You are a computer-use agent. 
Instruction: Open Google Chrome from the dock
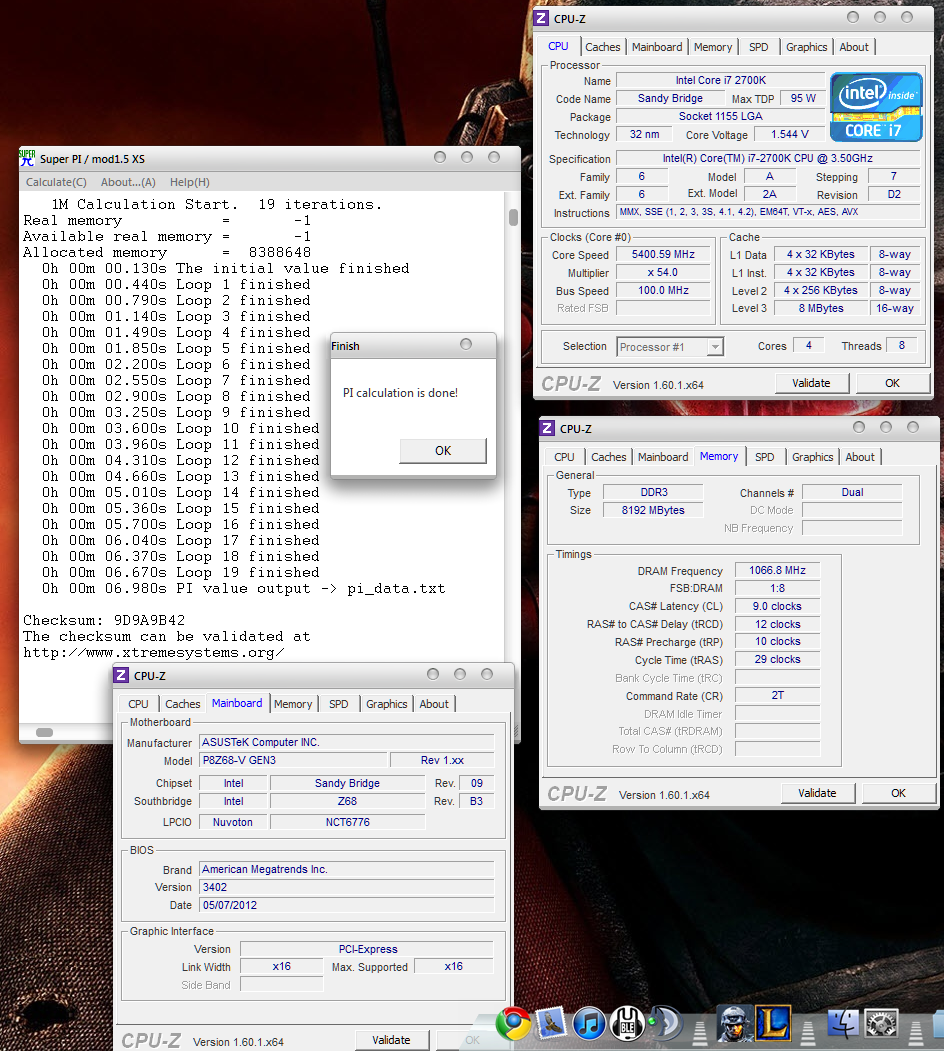pos(514,1022)
